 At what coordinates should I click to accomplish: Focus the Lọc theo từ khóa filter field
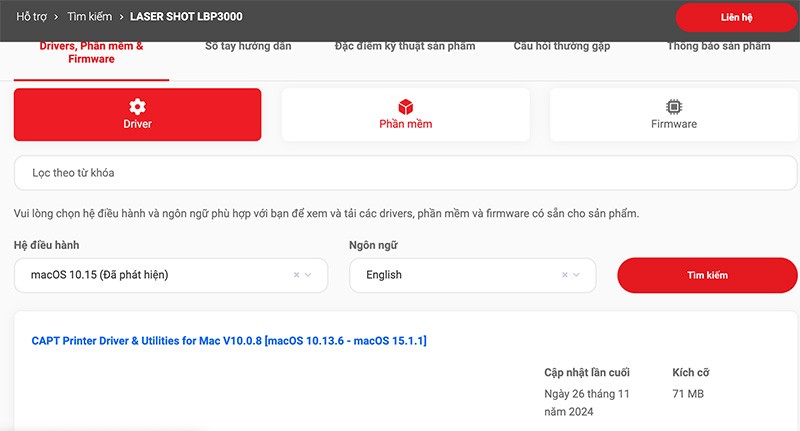coord(406,173)
